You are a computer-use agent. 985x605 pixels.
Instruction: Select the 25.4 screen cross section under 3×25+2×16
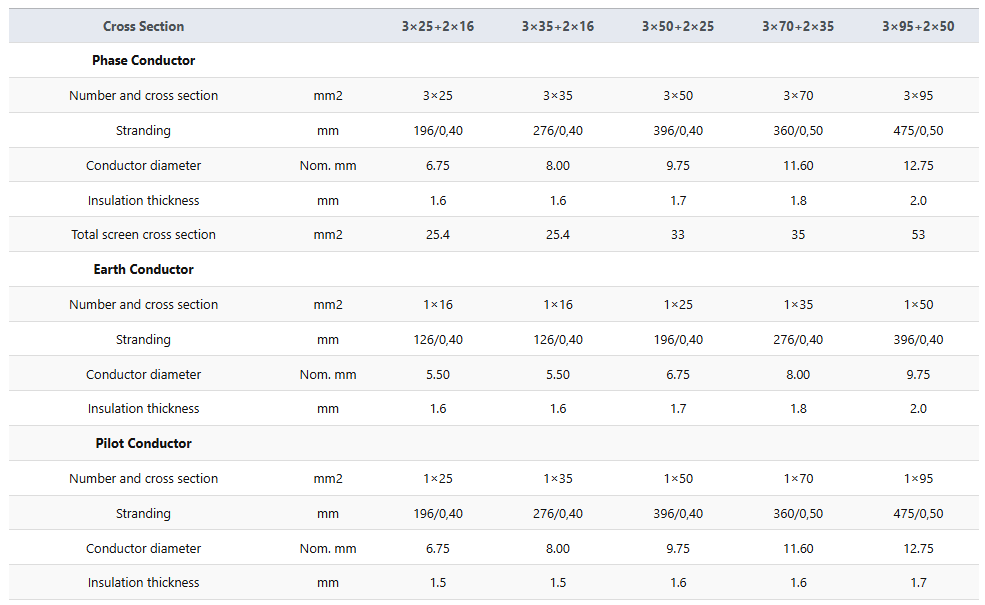point(438,234)
